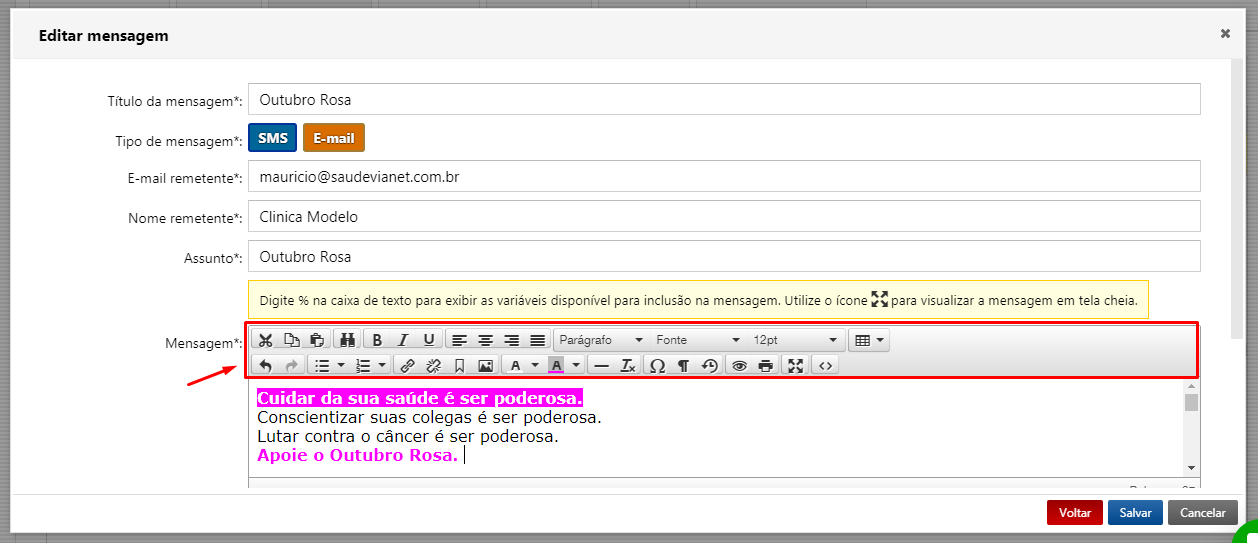1258x543 pixels.
Task: Click the Cut (scissors) icon
Action: pos(265,340)
